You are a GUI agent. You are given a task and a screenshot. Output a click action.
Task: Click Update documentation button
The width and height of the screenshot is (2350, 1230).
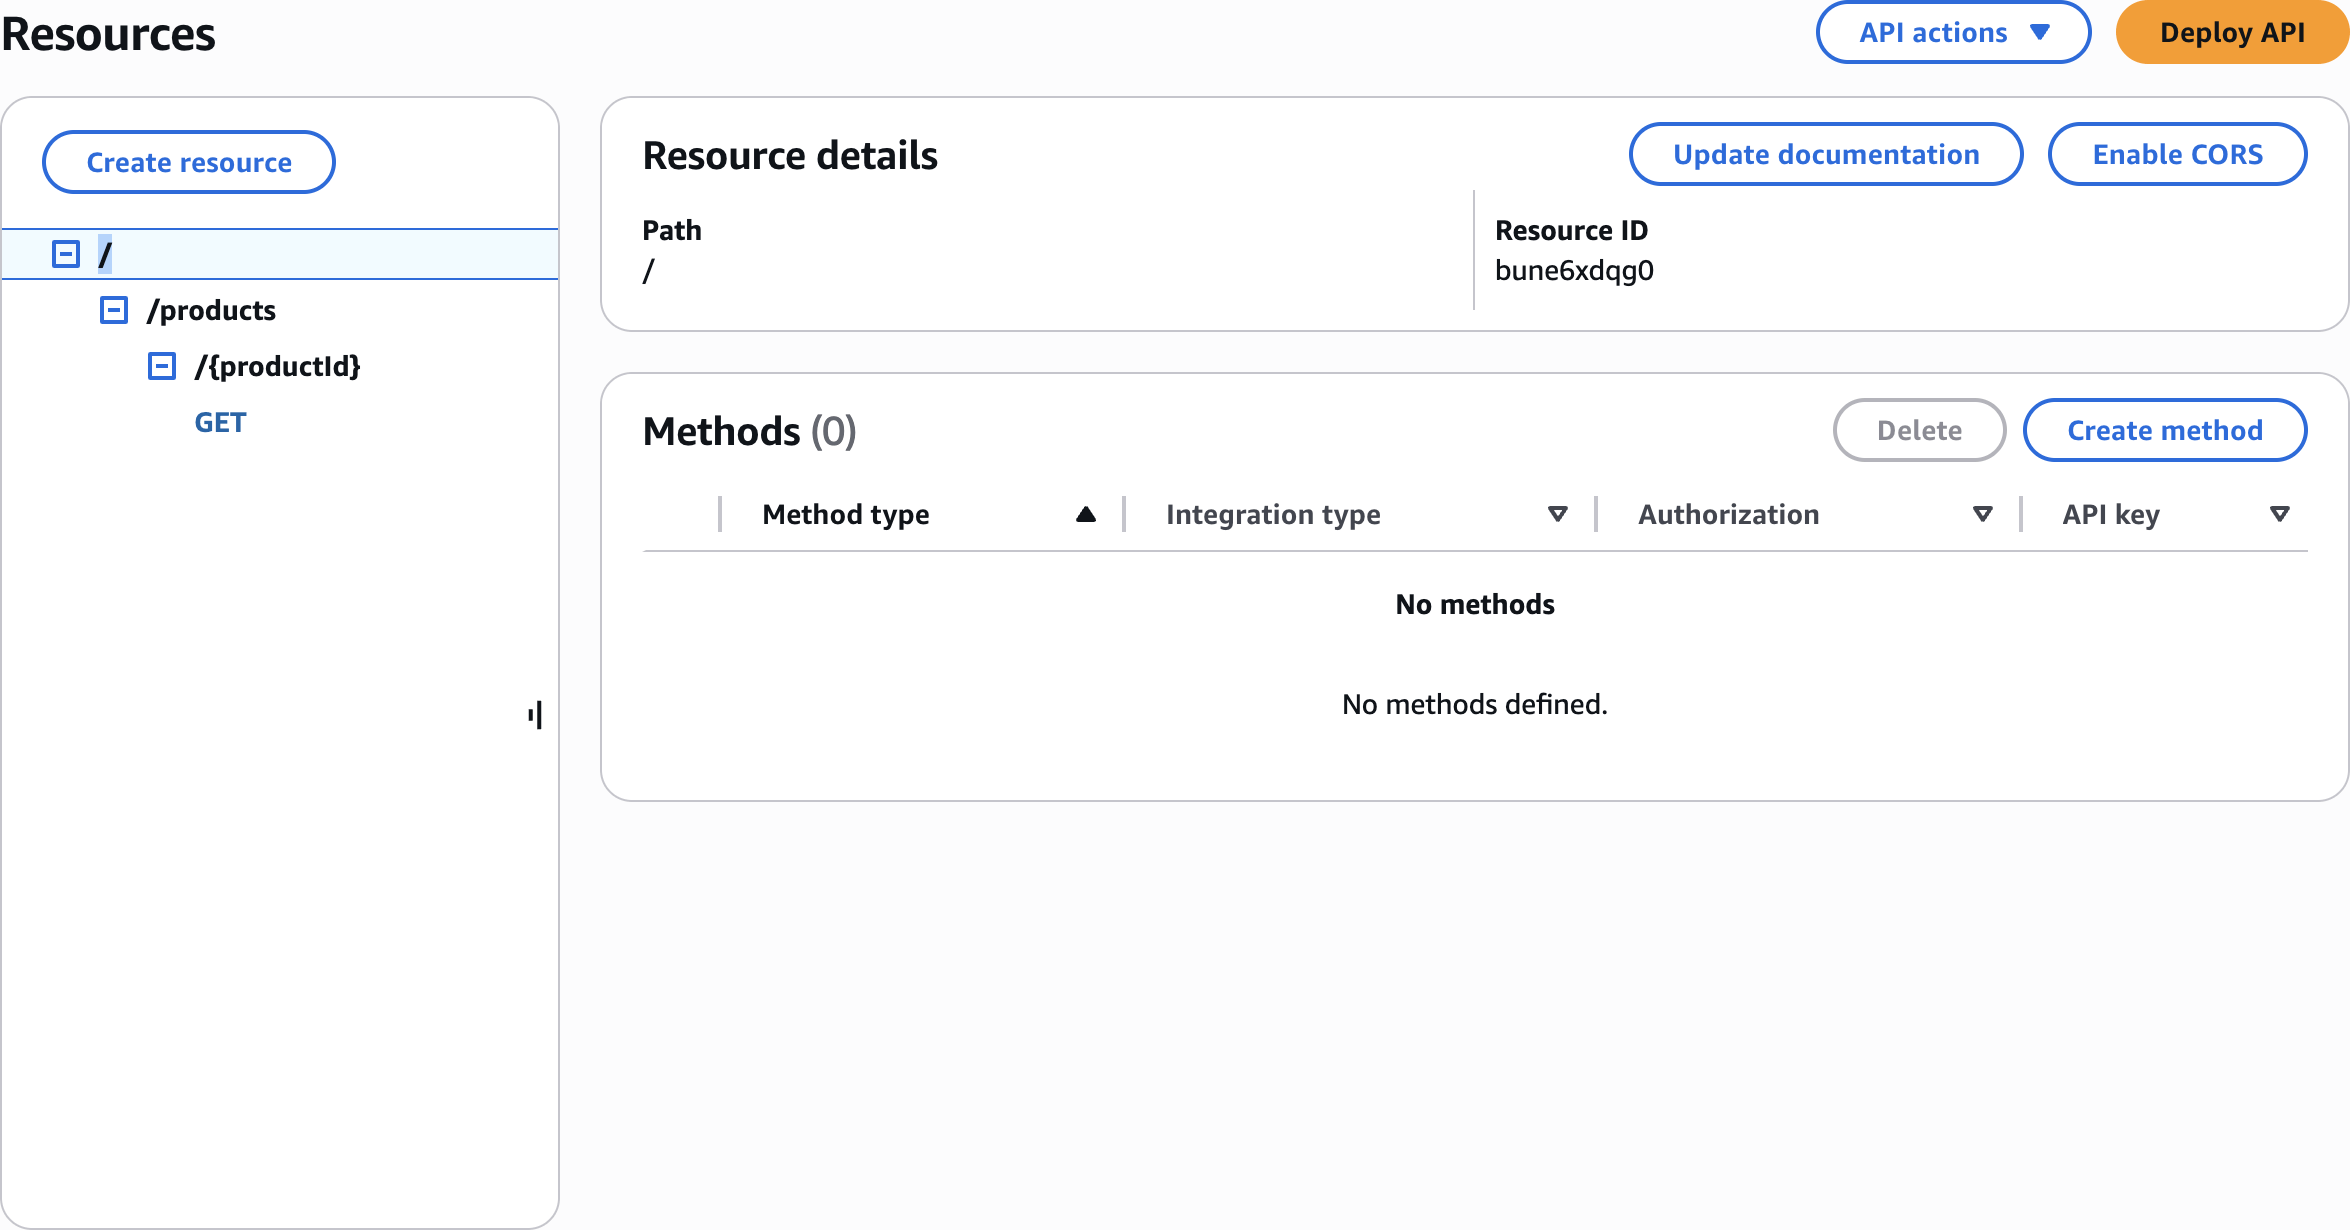pyautogui.click(x=1825, y=155)
